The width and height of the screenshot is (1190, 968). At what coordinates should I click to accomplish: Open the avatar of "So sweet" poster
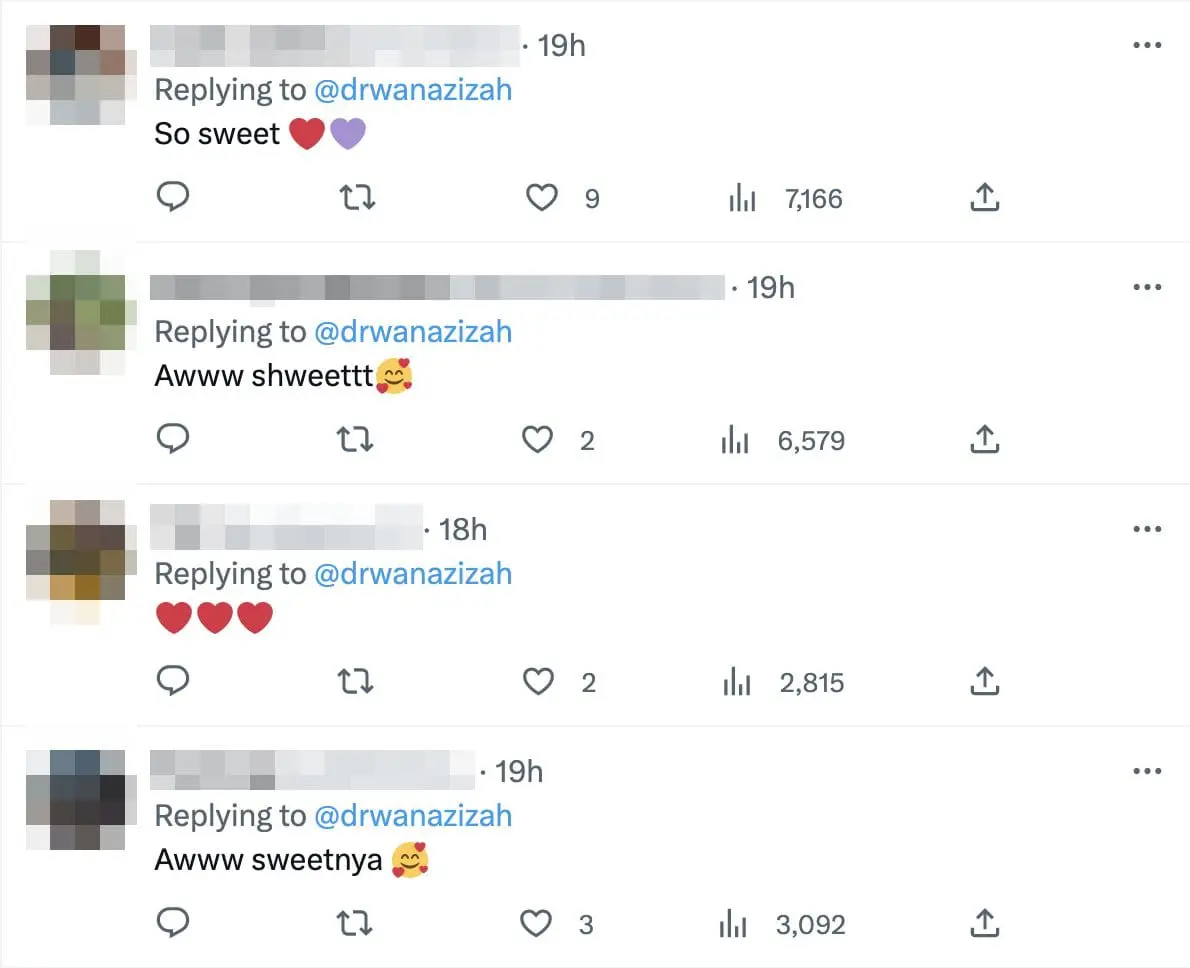(75, 75)
